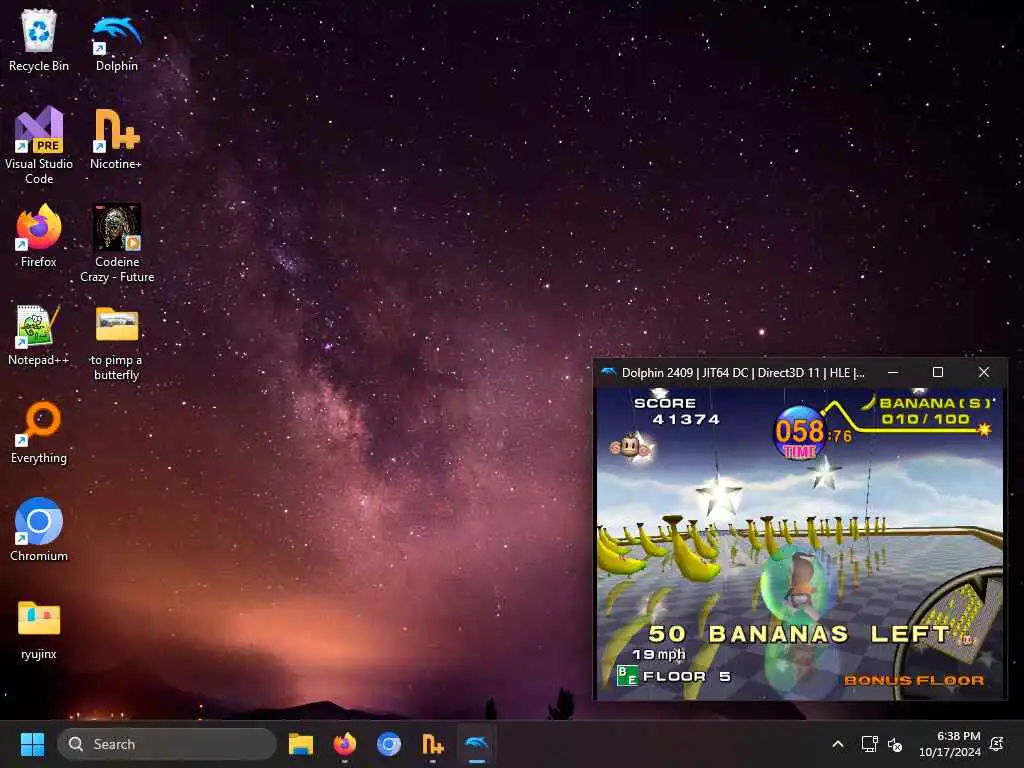Select the Nicotine+ desktop shortcut

click(x=116, y=139)
